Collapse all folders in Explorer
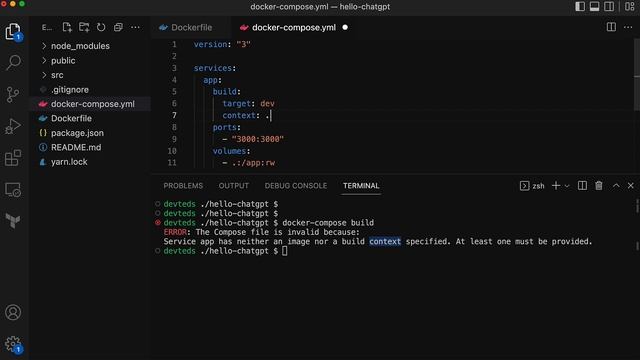The height and width of the screenshot is (360, 640). tap(118, 27)
